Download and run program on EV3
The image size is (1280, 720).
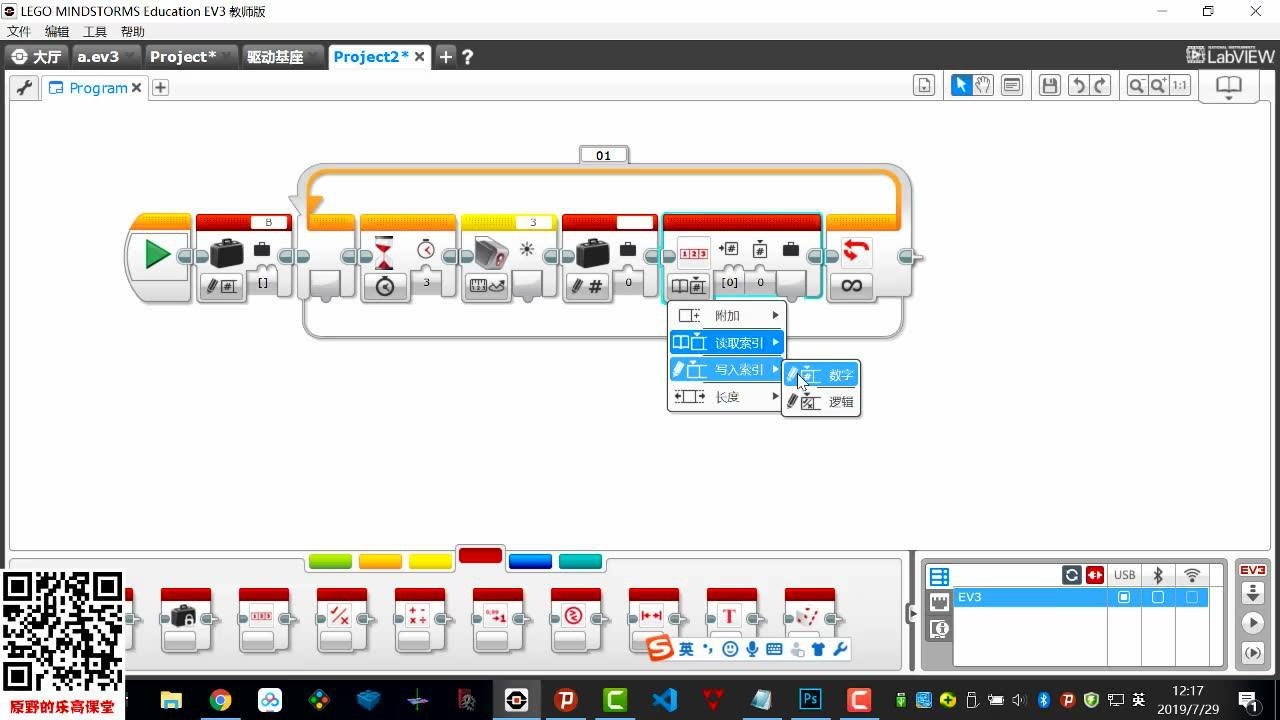pyautogui.click(x=1252, y=622)
